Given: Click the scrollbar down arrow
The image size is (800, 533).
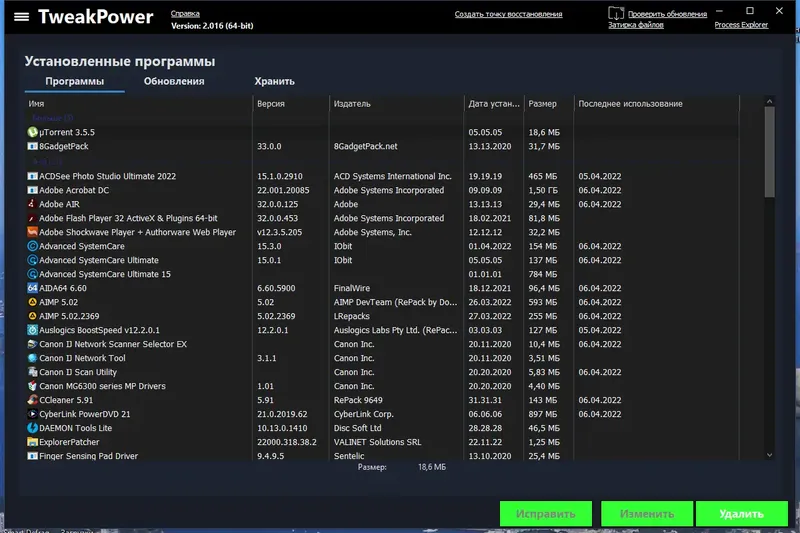Looking at the screenshot, I should pos(769,455).
